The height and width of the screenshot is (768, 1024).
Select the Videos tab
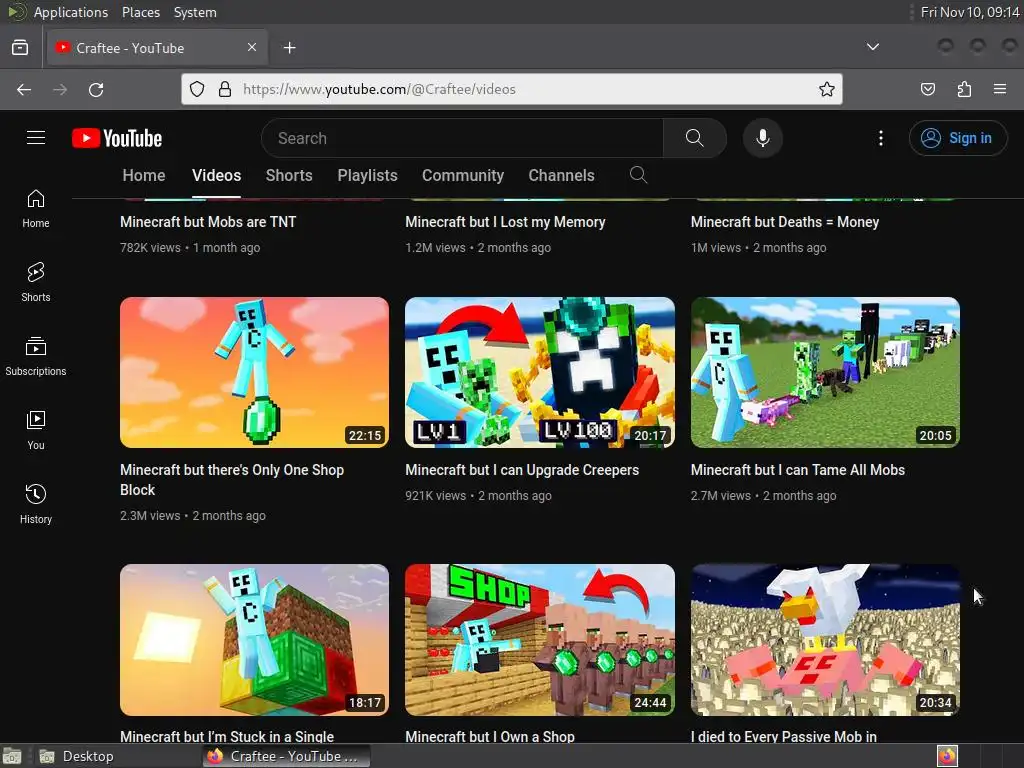pyautogui.click(x=216, y=175)
